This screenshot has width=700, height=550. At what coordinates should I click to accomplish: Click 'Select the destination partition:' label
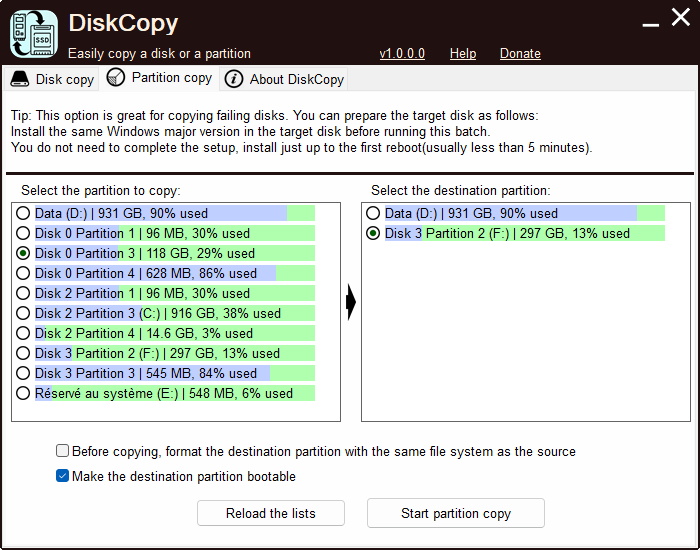[x=461, y=191]
